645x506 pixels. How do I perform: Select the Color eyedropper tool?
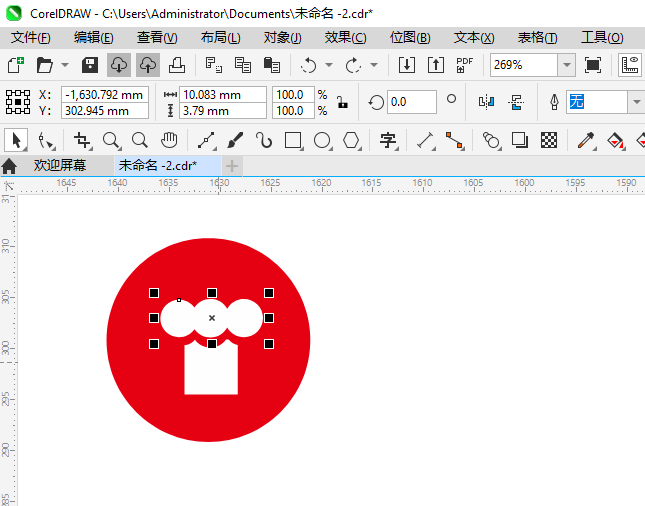point(586,141)
